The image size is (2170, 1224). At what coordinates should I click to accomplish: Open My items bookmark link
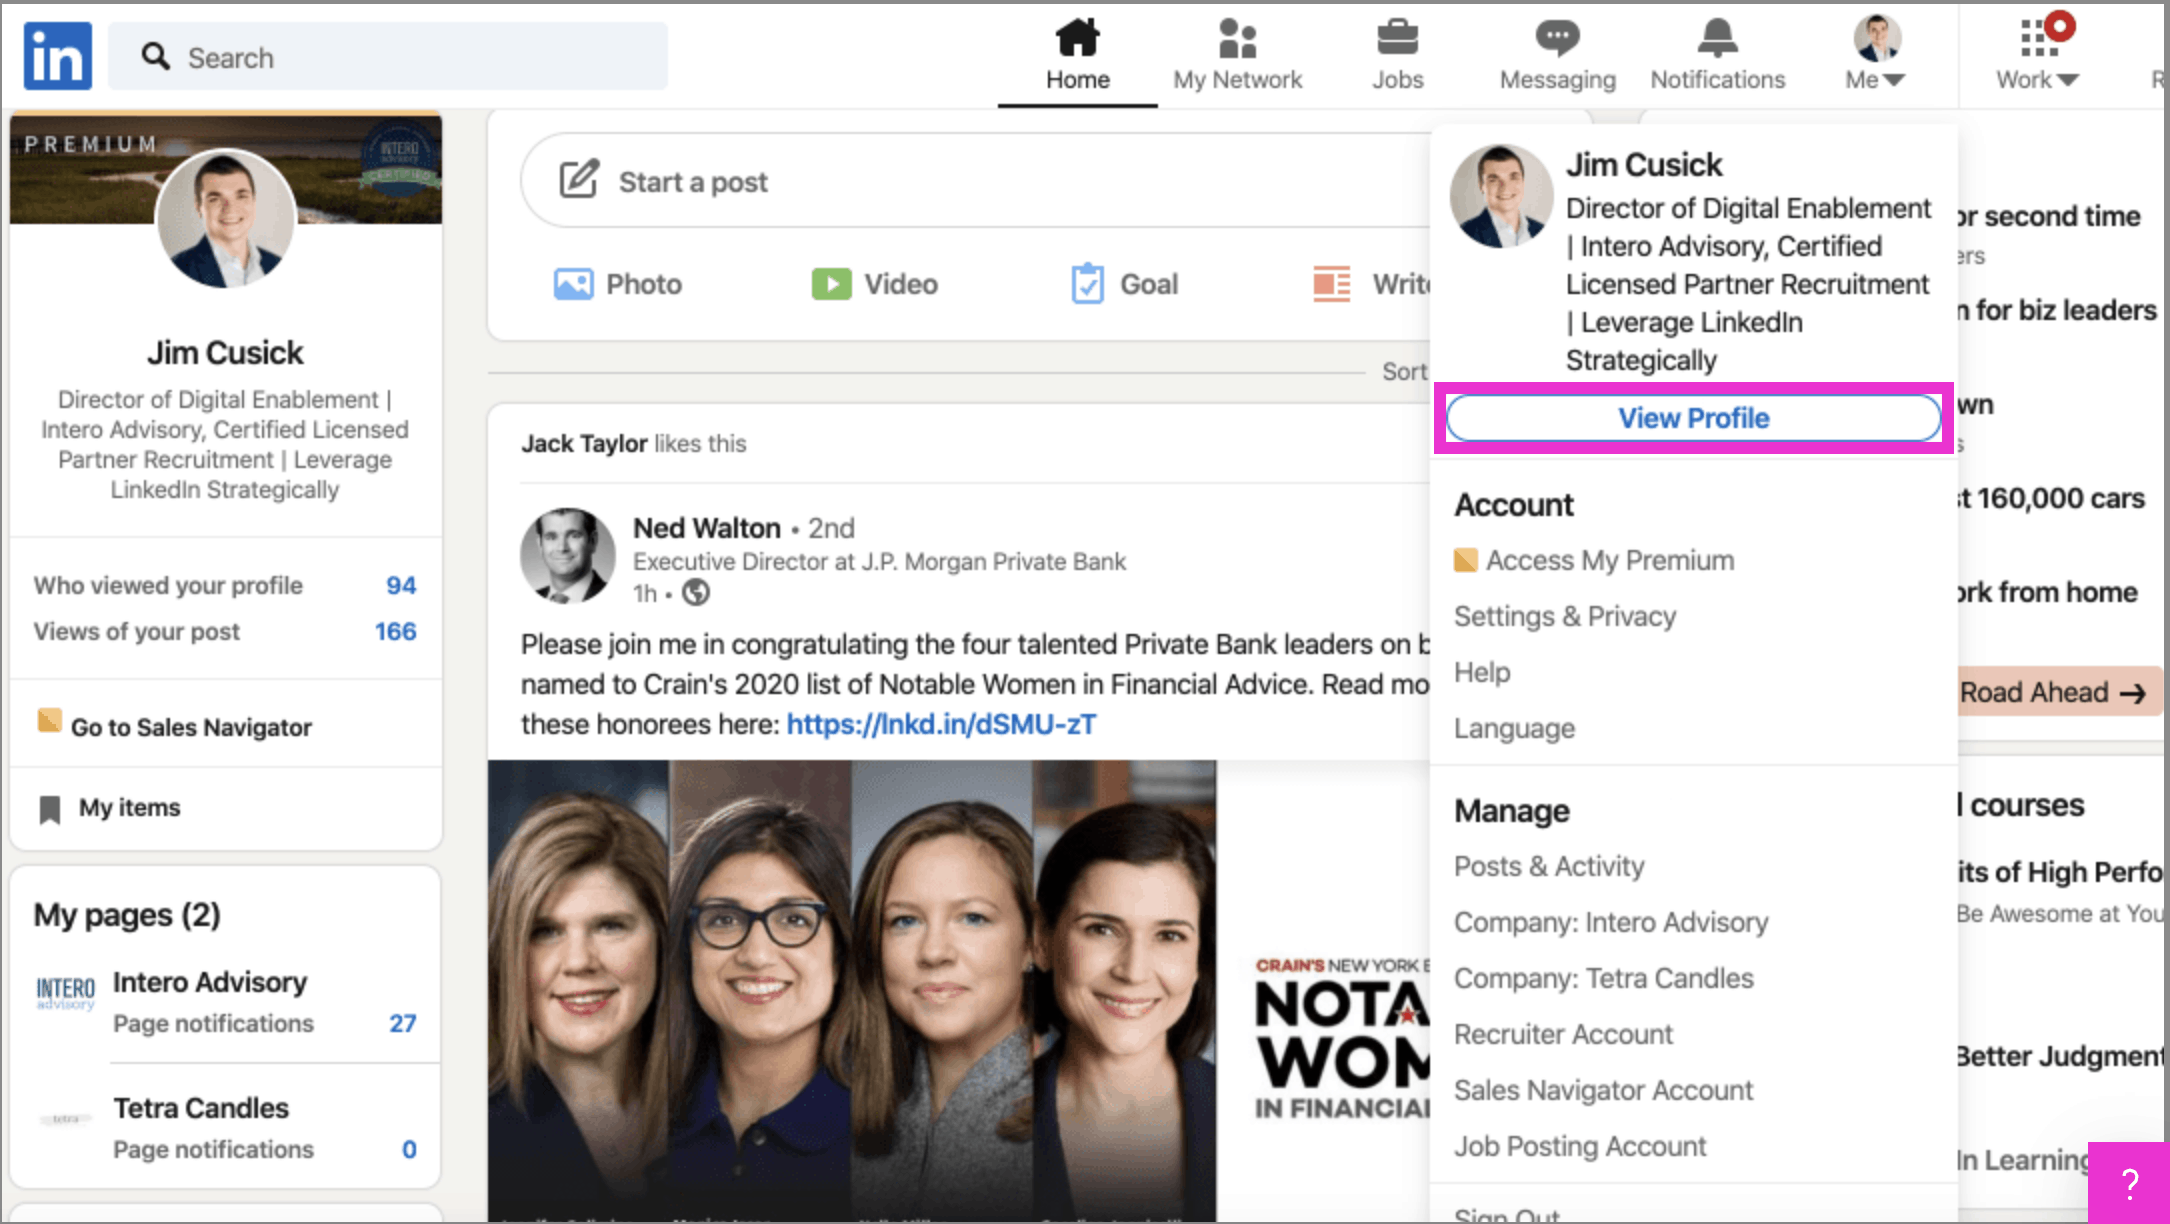point(129,807)
